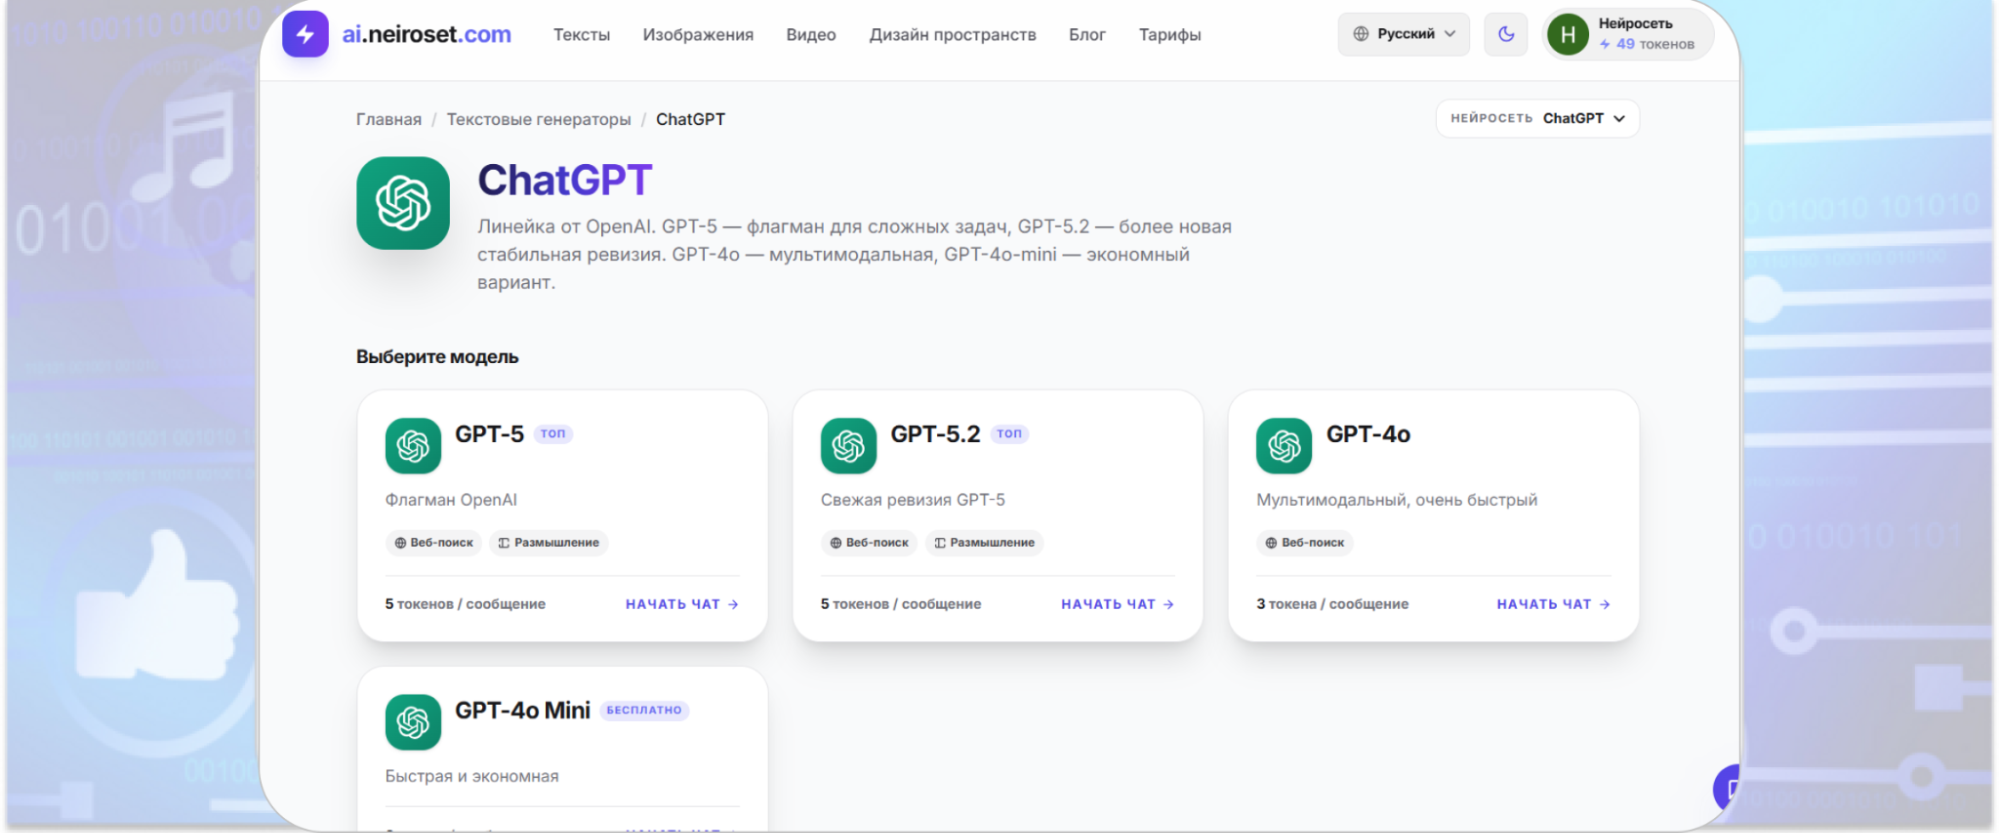1999x833 pixels.
Task: Click Размышление tag in GPT-5 card
Action: point(549,543)
